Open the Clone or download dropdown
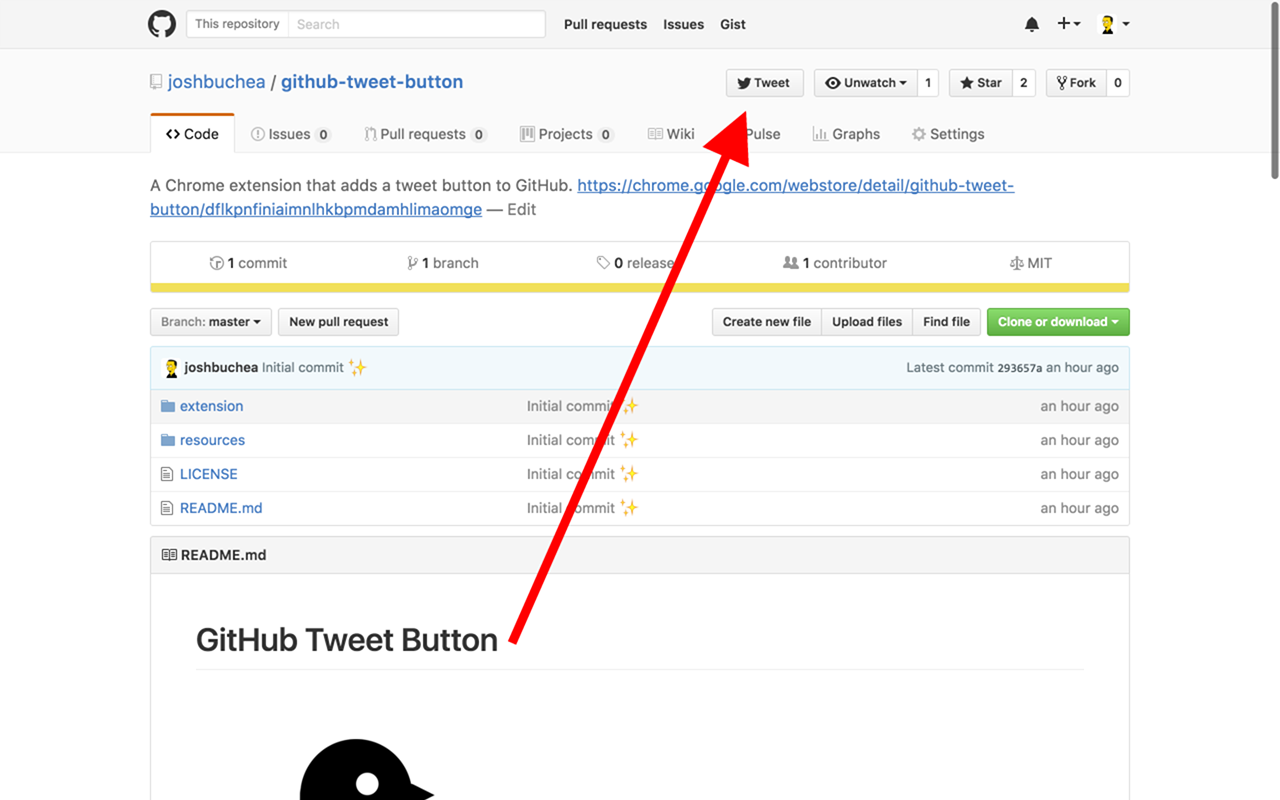 coord(1057,321)
